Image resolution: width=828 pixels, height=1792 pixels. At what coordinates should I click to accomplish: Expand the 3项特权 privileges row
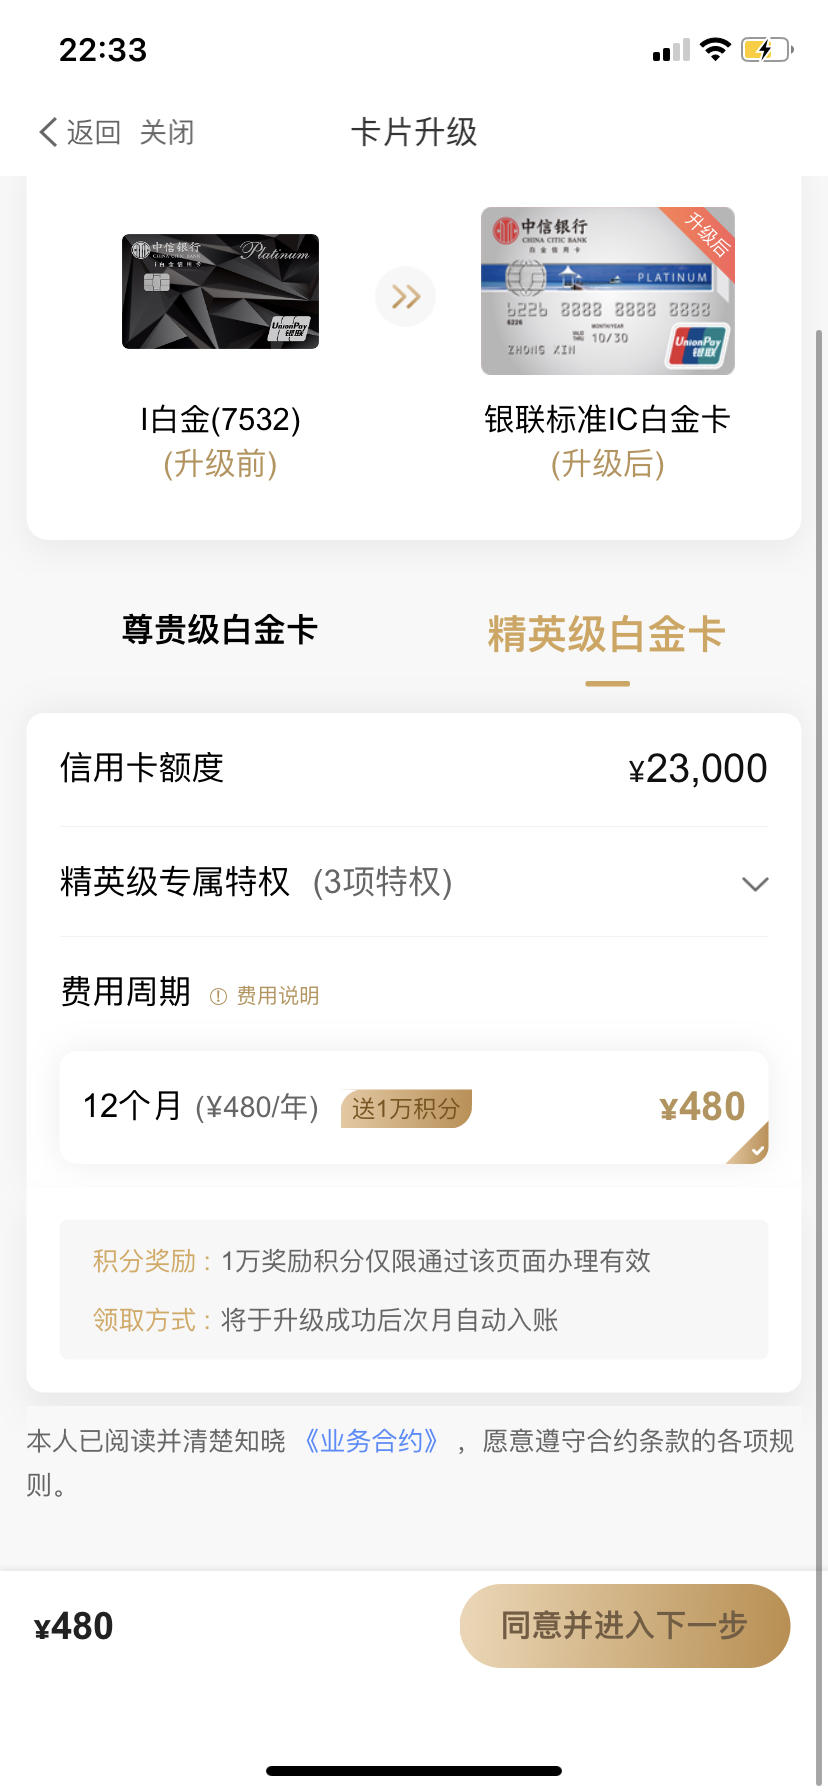pyautogui.click(x=414, y=882)
